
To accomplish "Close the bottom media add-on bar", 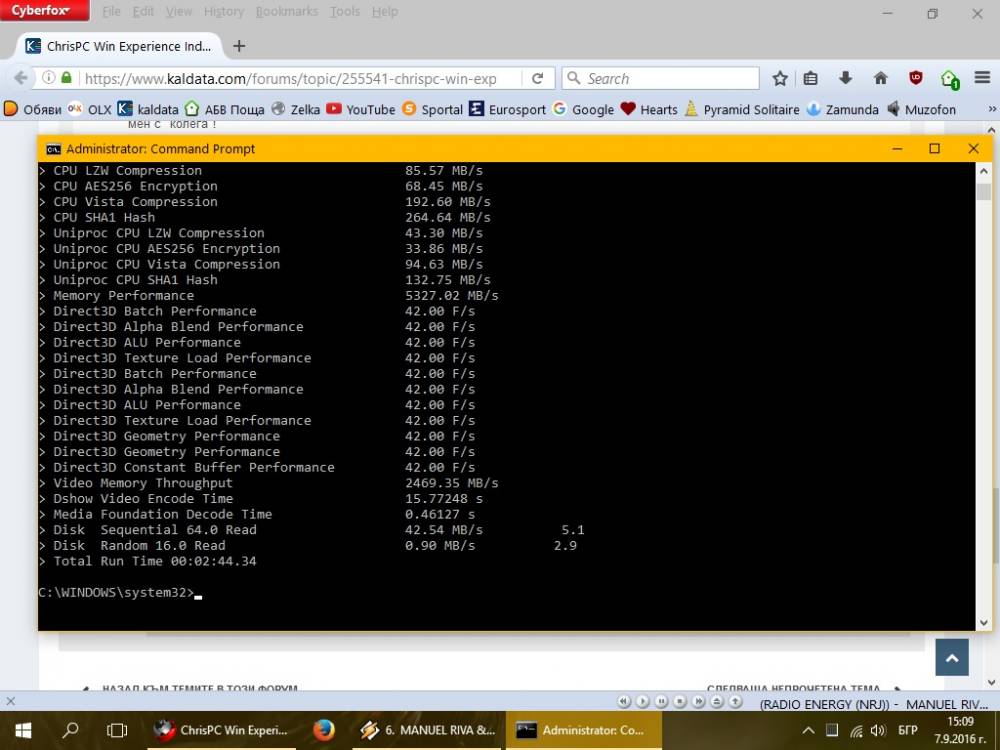I will click(x=10, y=701).
